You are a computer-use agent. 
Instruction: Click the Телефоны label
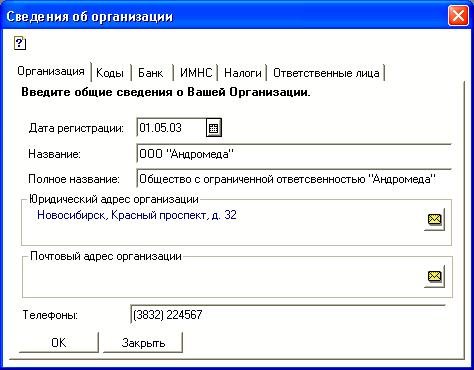click(x=50, y=315)
